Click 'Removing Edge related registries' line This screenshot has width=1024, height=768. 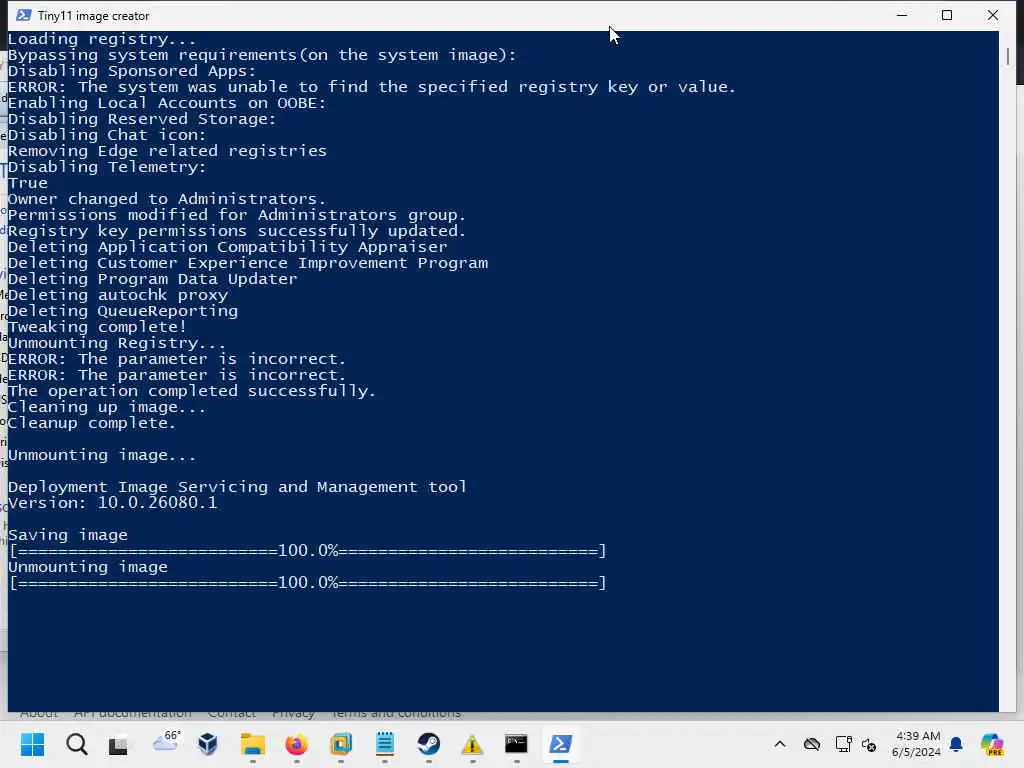click(167, 151)
